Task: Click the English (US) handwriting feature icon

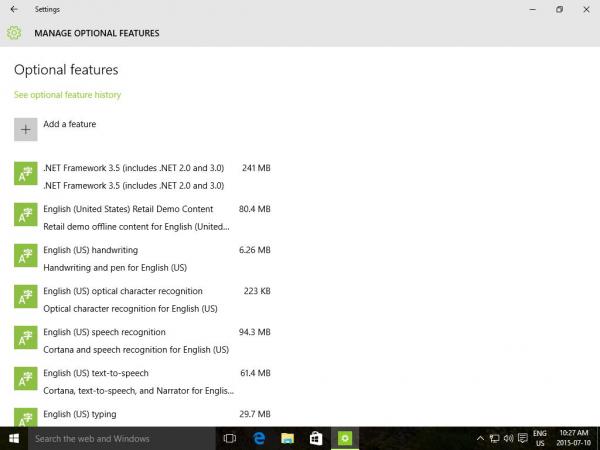Action: click(26, 256)
